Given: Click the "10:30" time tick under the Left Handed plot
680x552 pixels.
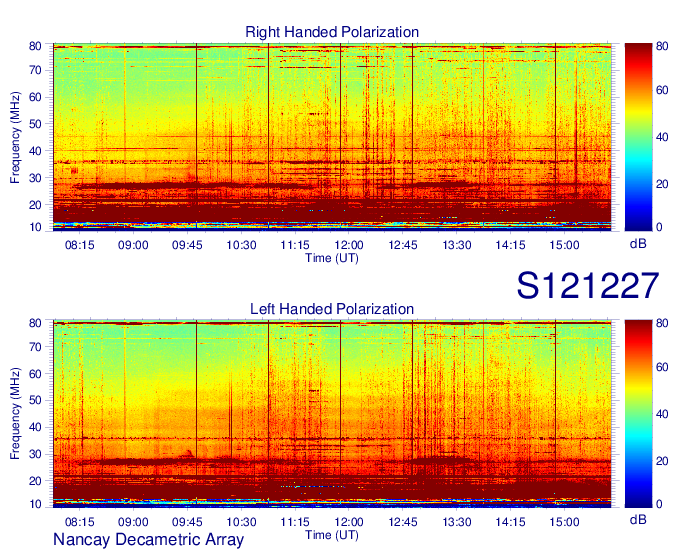Looking at the screenshot, I should click(241, 522).
